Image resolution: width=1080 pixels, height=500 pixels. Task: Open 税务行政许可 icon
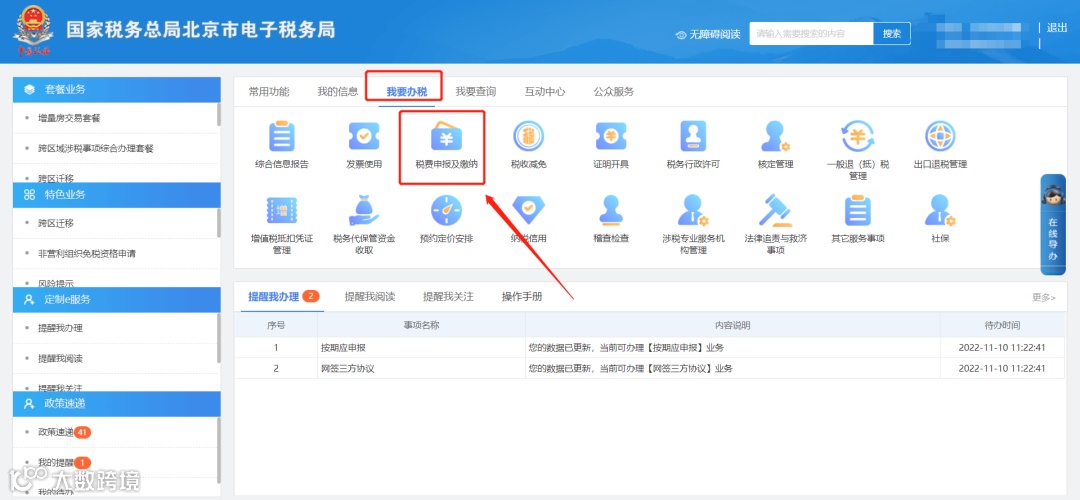pos(694,136)
